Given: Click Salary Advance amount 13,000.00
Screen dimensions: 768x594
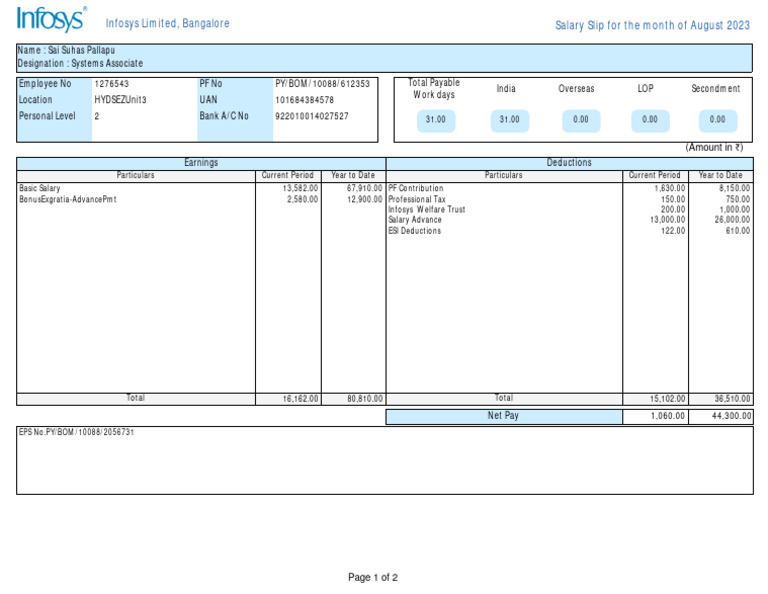Looking at the screenshot, I should [668, 220].
